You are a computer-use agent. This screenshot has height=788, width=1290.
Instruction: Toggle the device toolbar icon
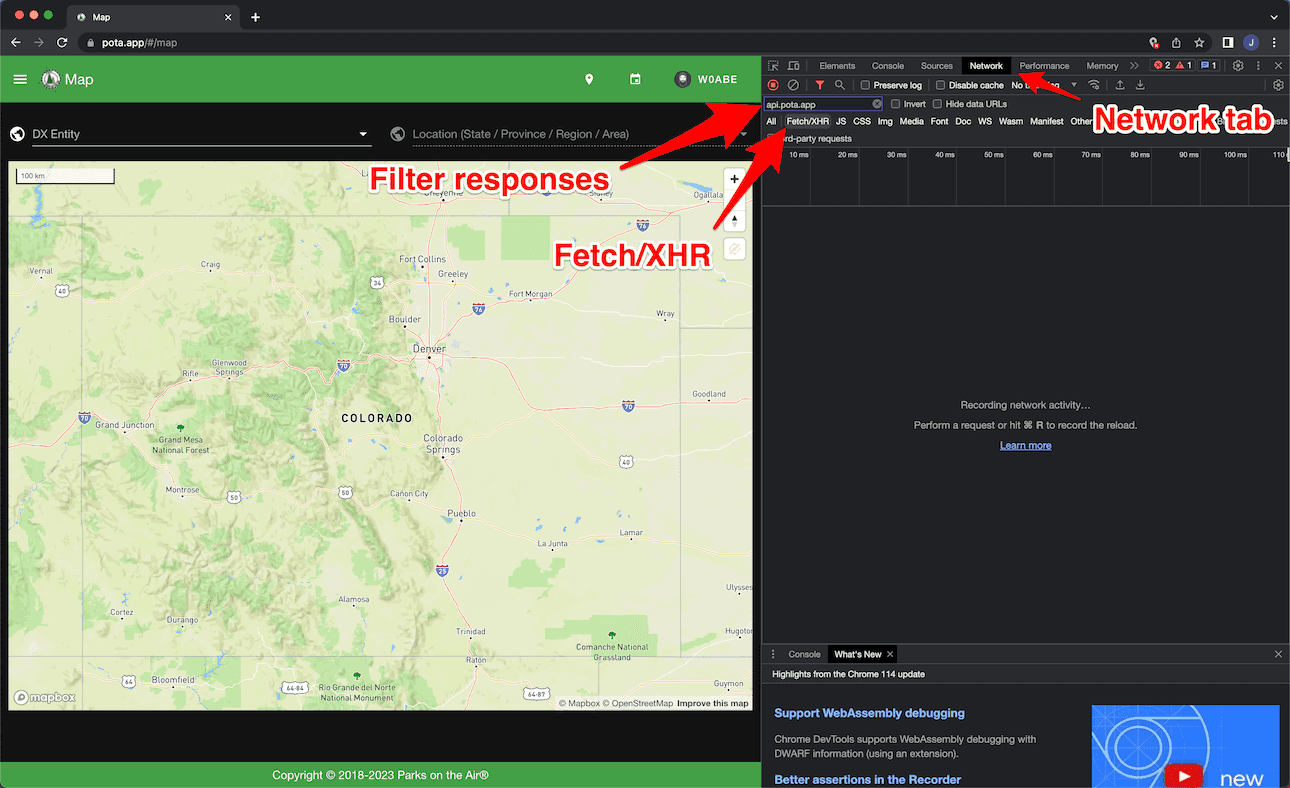(793, 66)
